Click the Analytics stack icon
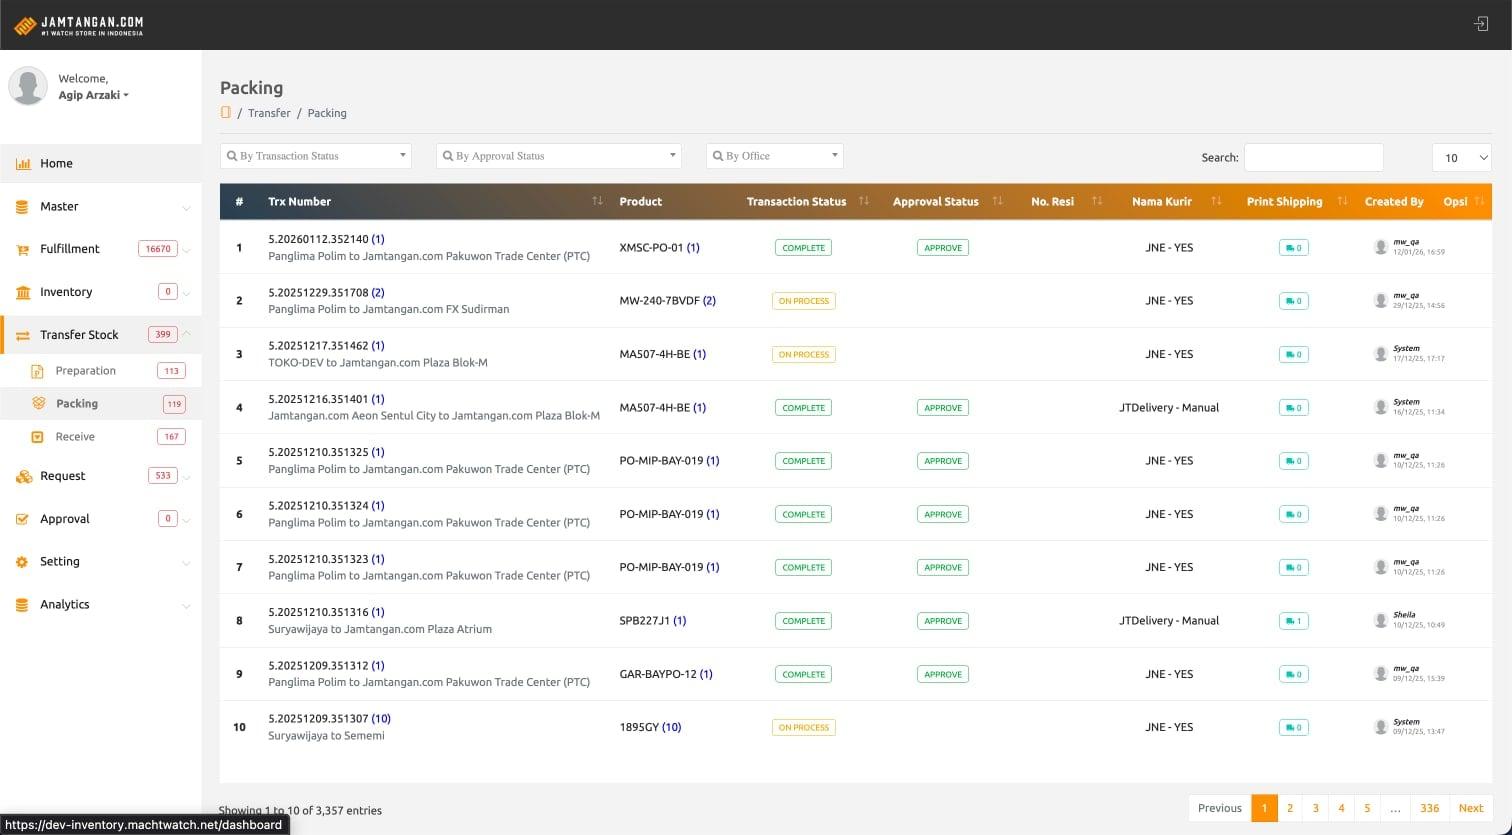 pyautogui.click(x=22, y=605)
